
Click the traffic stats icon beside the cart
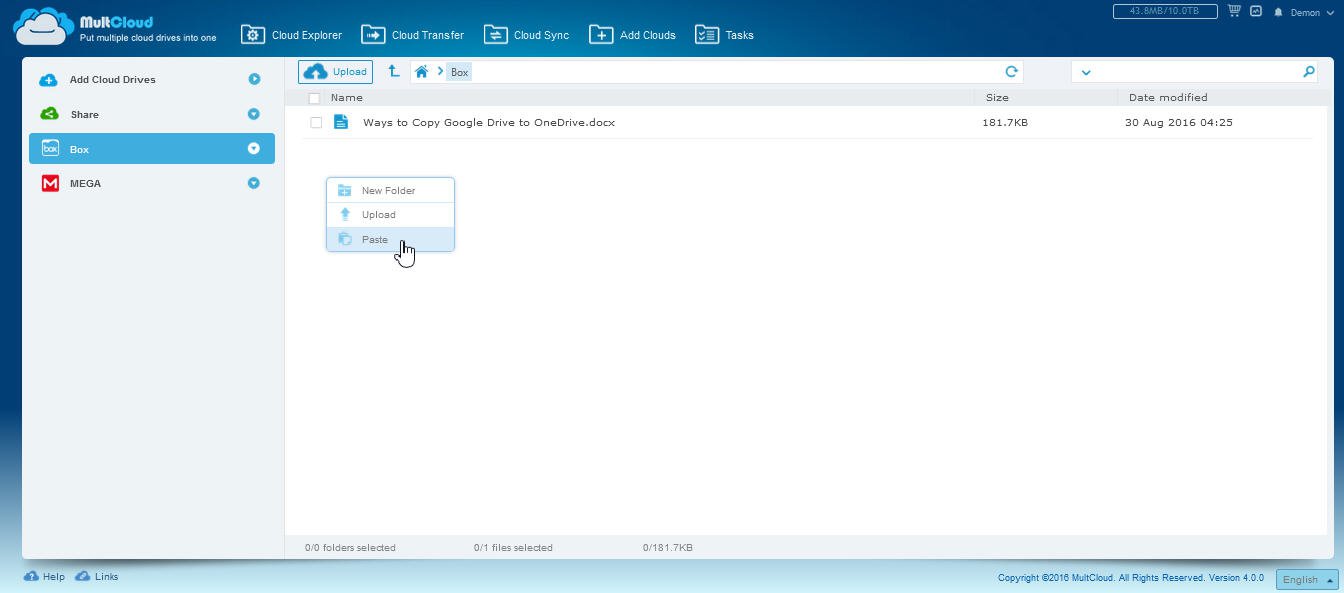tap(1256, 12)
